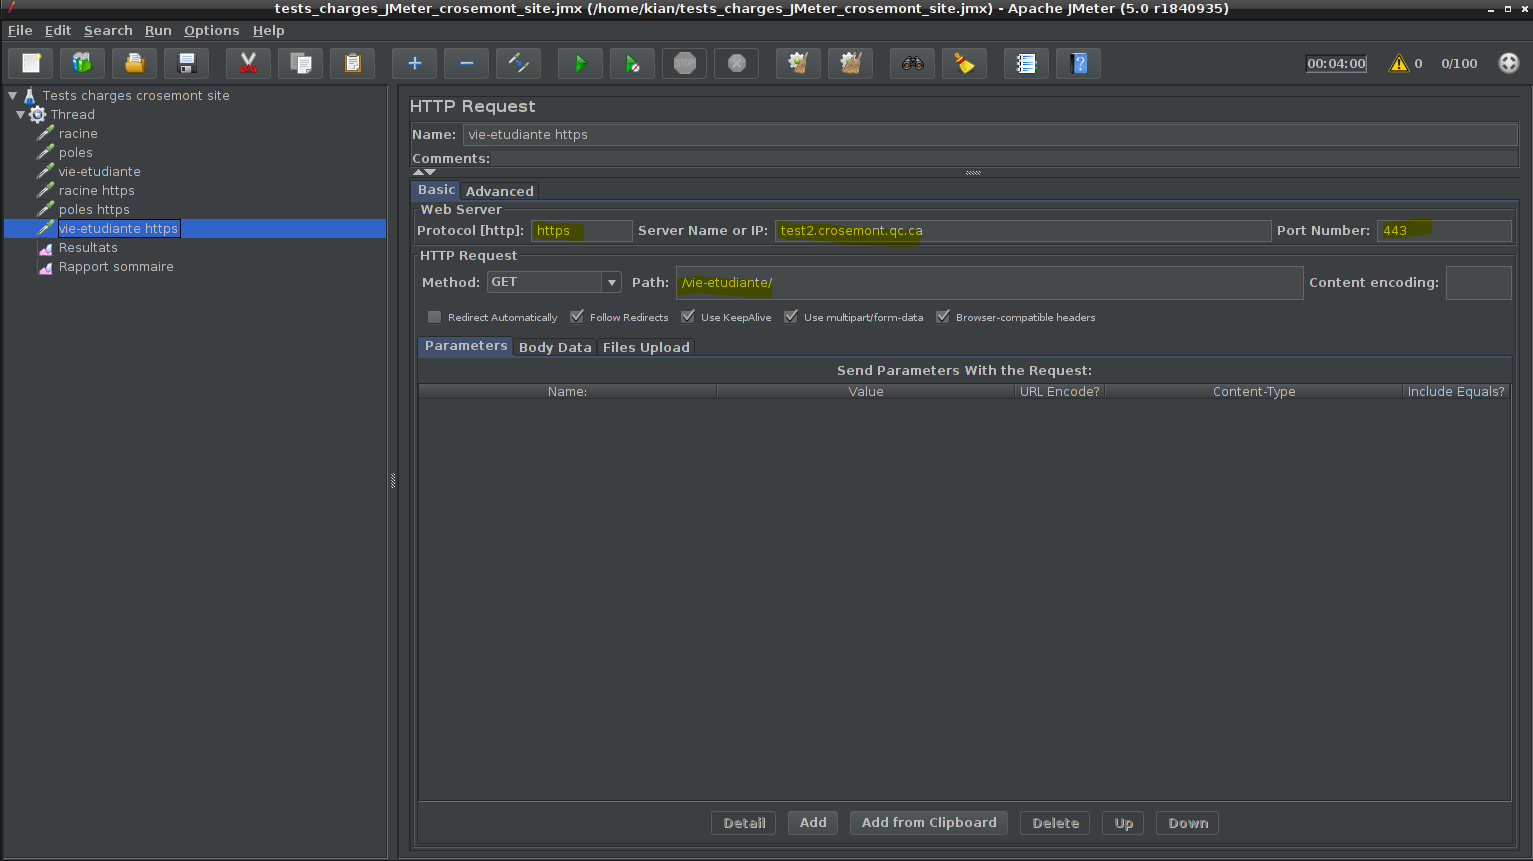Open the HTTP Method dropdown
The image size is (1533, 861).
(611, 283)
